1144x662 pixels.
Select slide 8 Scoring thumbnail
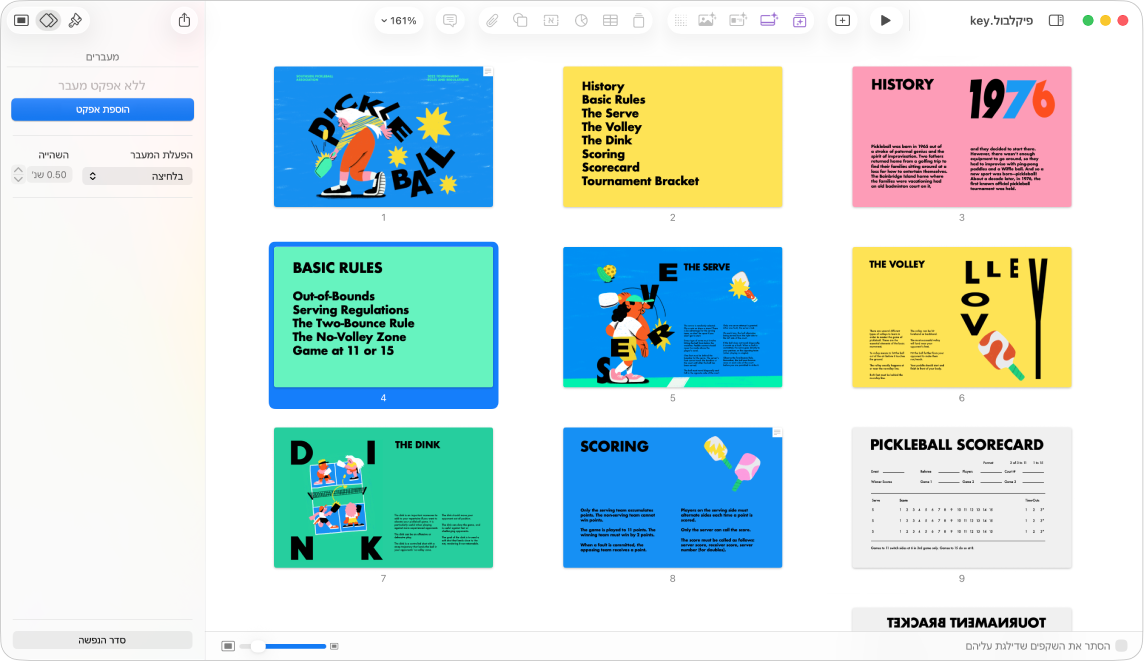pos(672,498)
